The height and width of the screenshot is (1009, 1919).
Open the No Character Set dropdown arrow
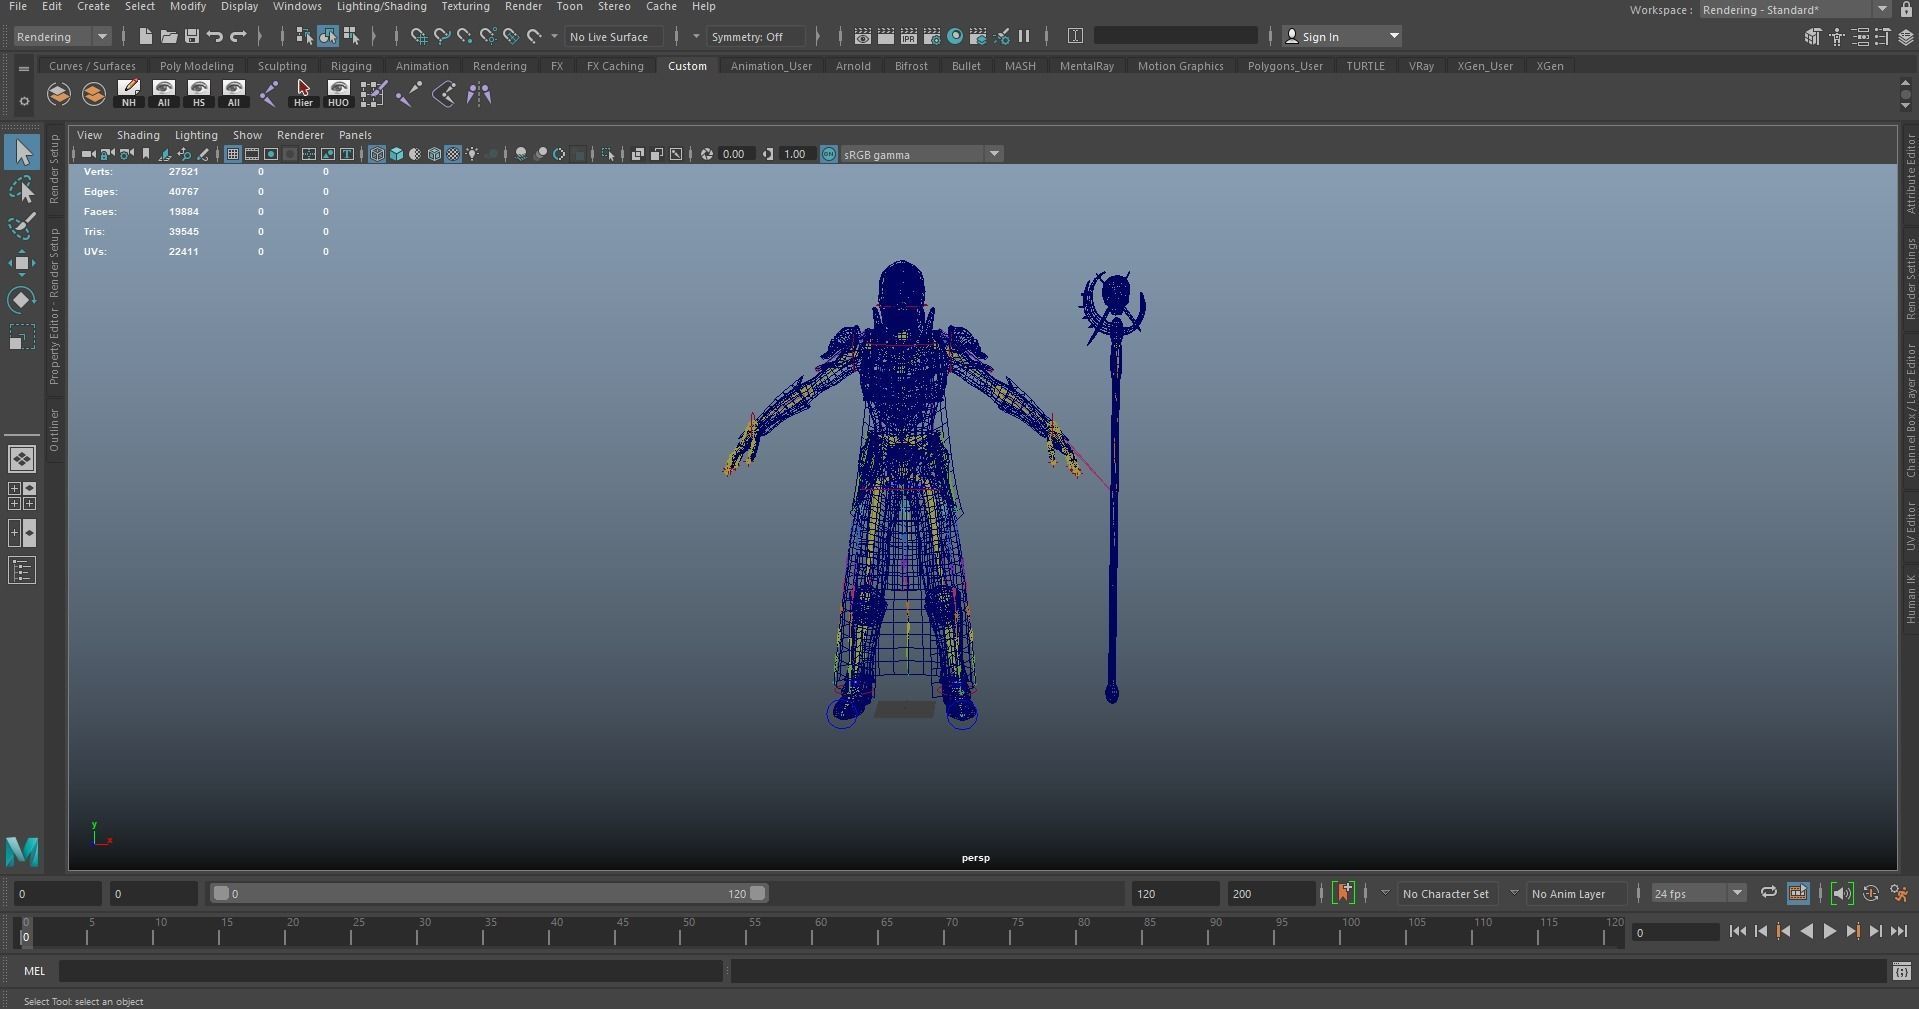1385,893
